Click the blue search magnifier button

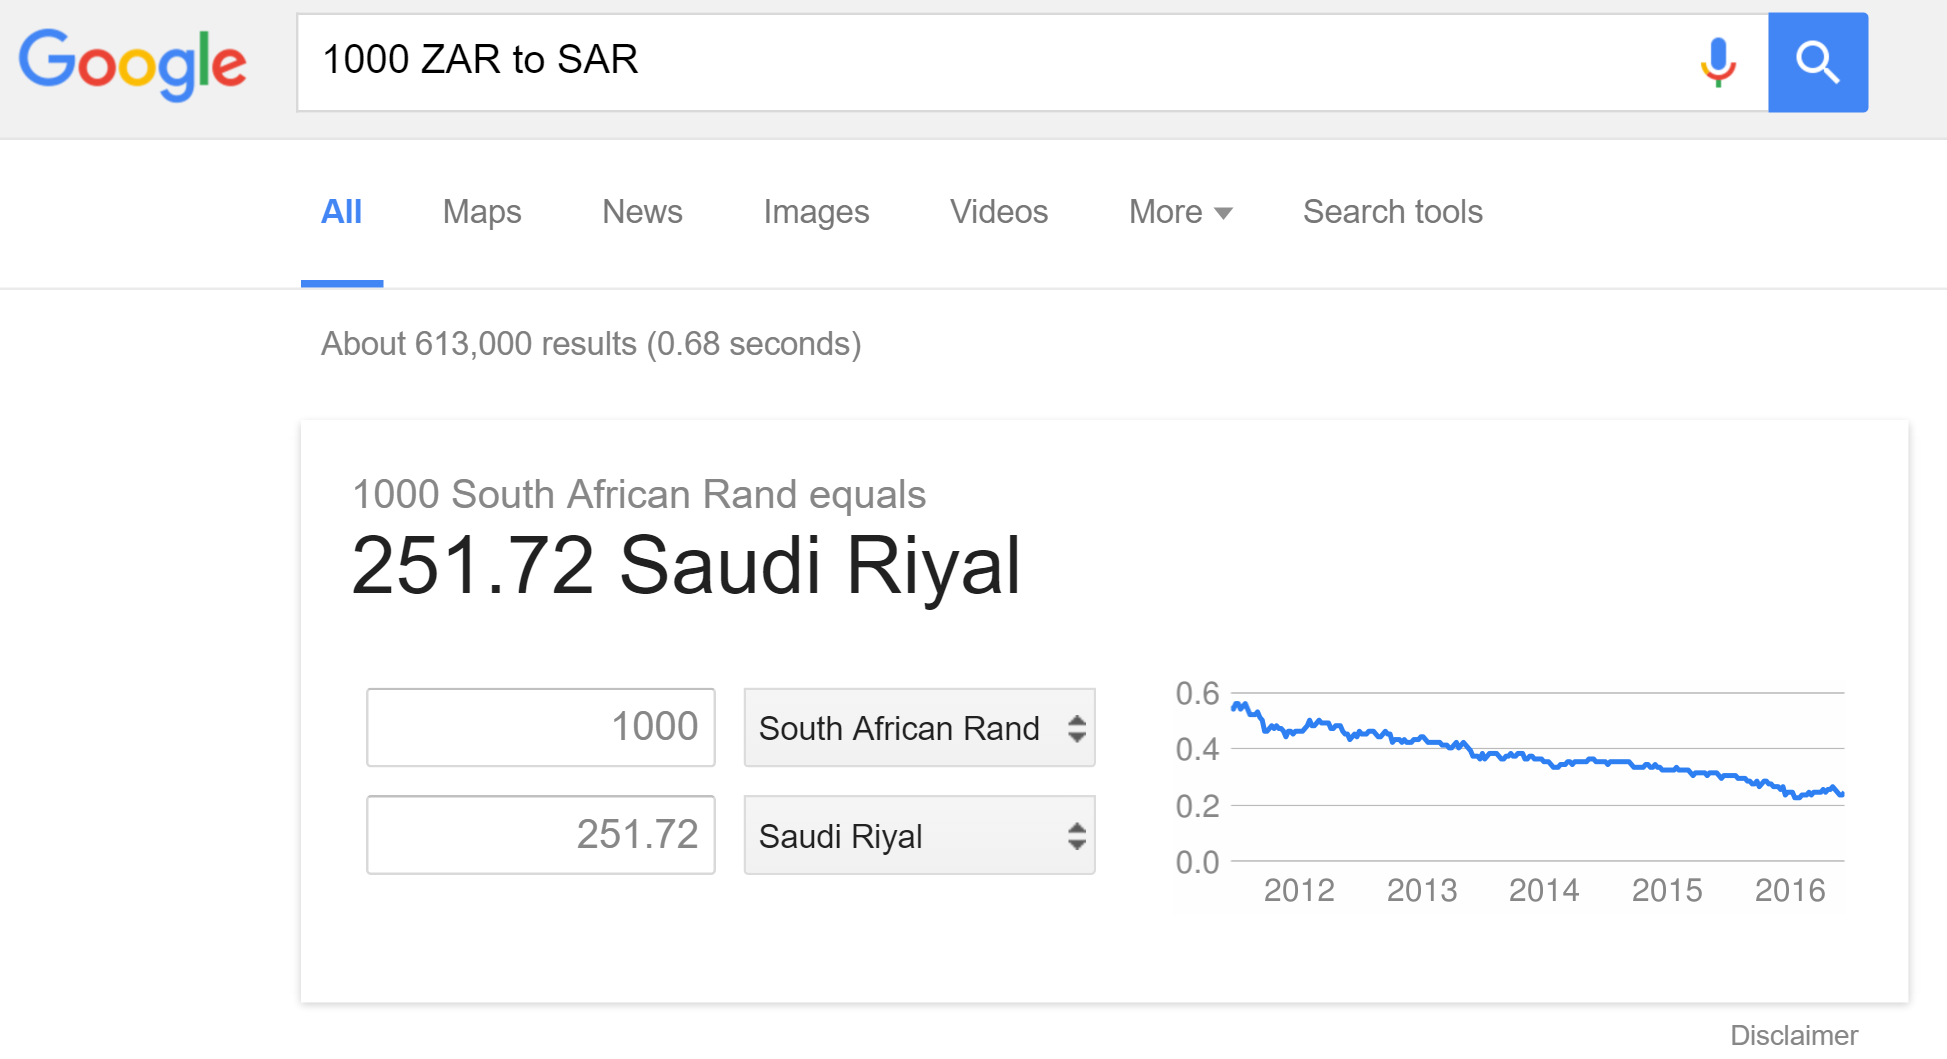pos(1817,62)
